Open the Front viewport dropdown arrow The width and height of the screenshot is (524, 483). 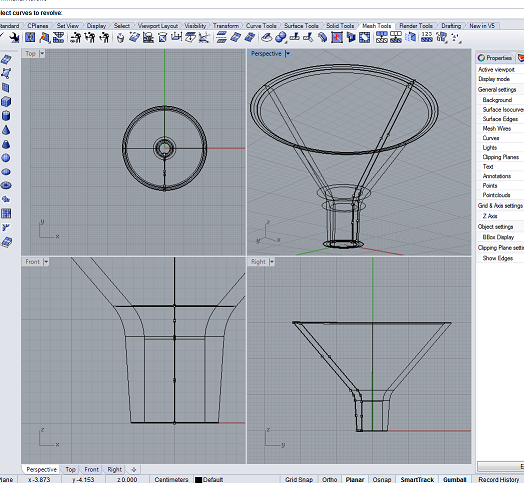pyautogui.click(x=46, y=262)
